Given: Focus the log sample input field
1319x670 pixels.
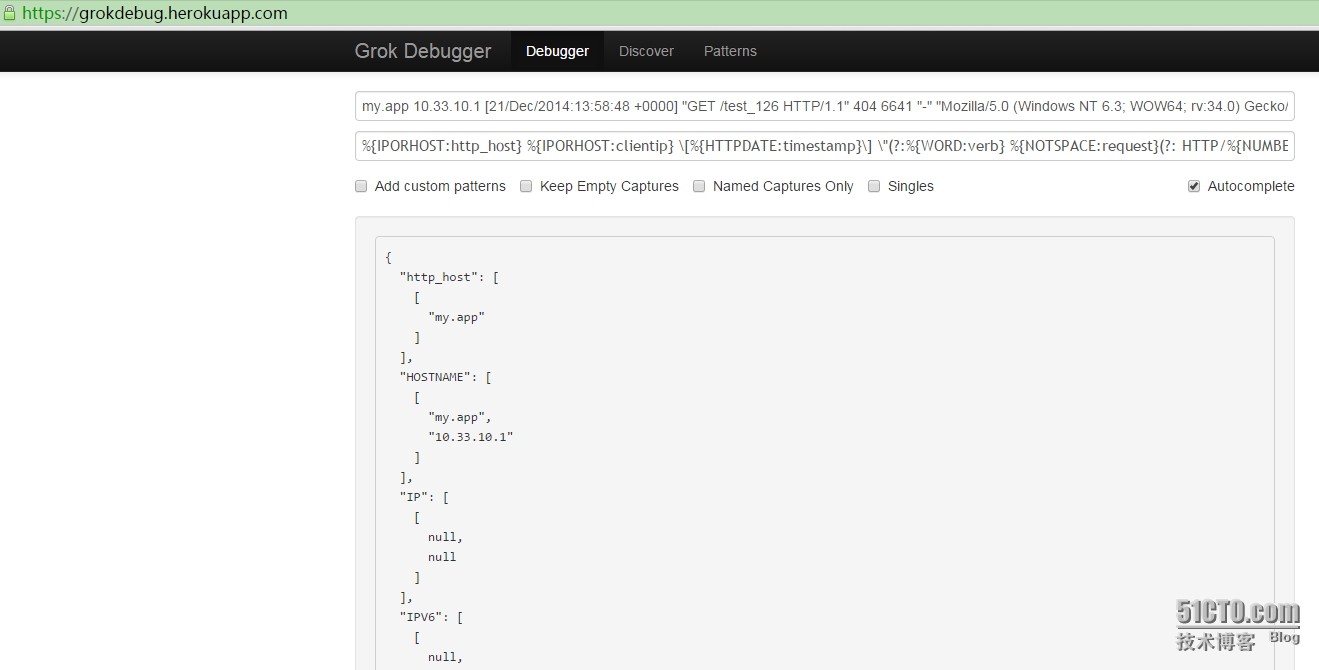Looking at the screenshot, I should [825, 106].
